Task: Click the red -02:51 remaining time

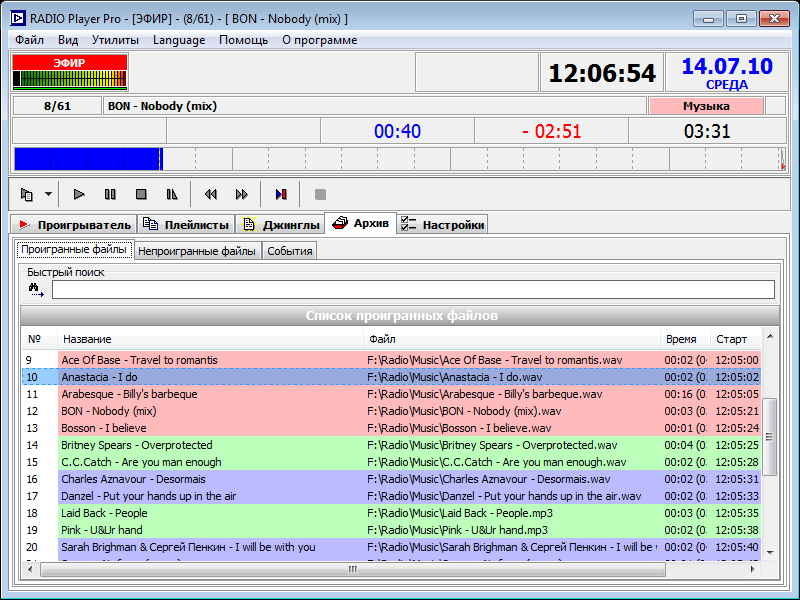Action: [x=551, y=131]
